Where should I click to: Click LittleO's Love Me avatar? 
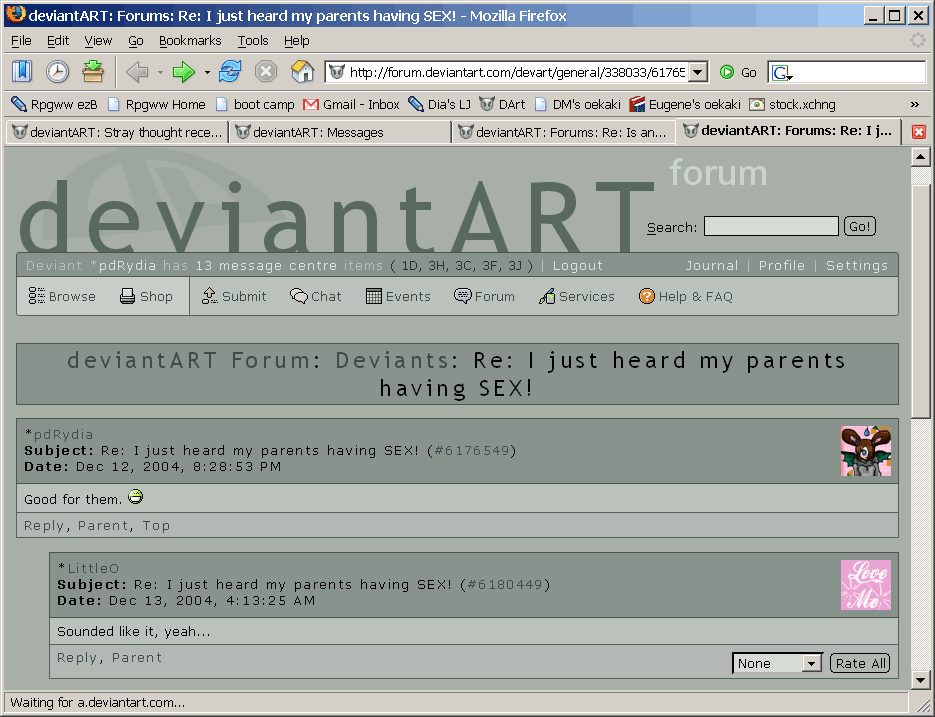(866, 585)
